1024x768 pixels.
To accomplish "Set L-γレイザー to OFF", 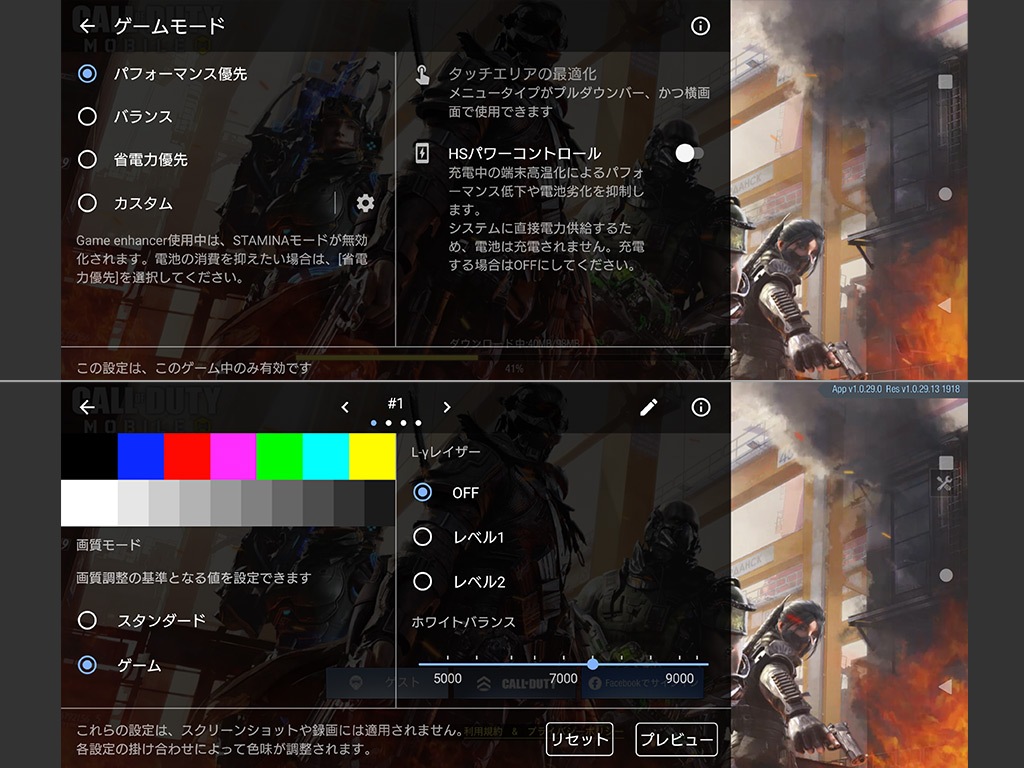I will pyautogui.click(x=446, y=492).
